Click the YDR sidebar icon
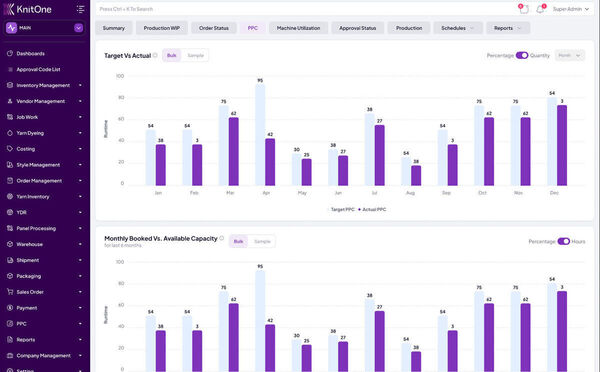Screen dimensions: 600x372 (x=10, y=212)
